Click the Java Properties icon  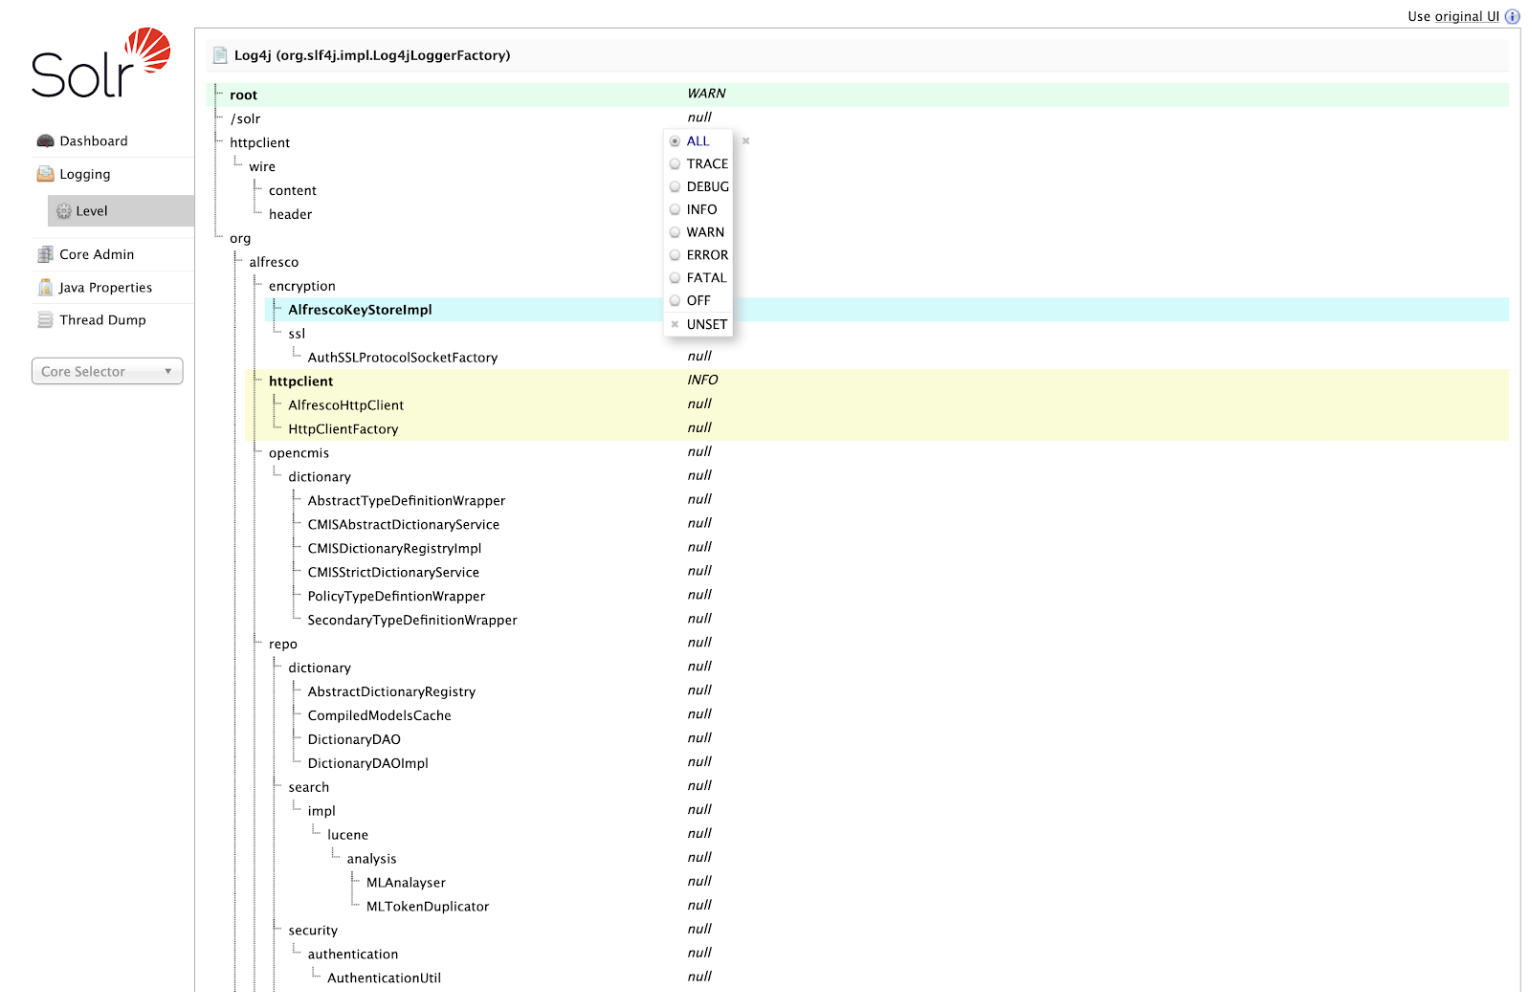(x=45, y=287)
